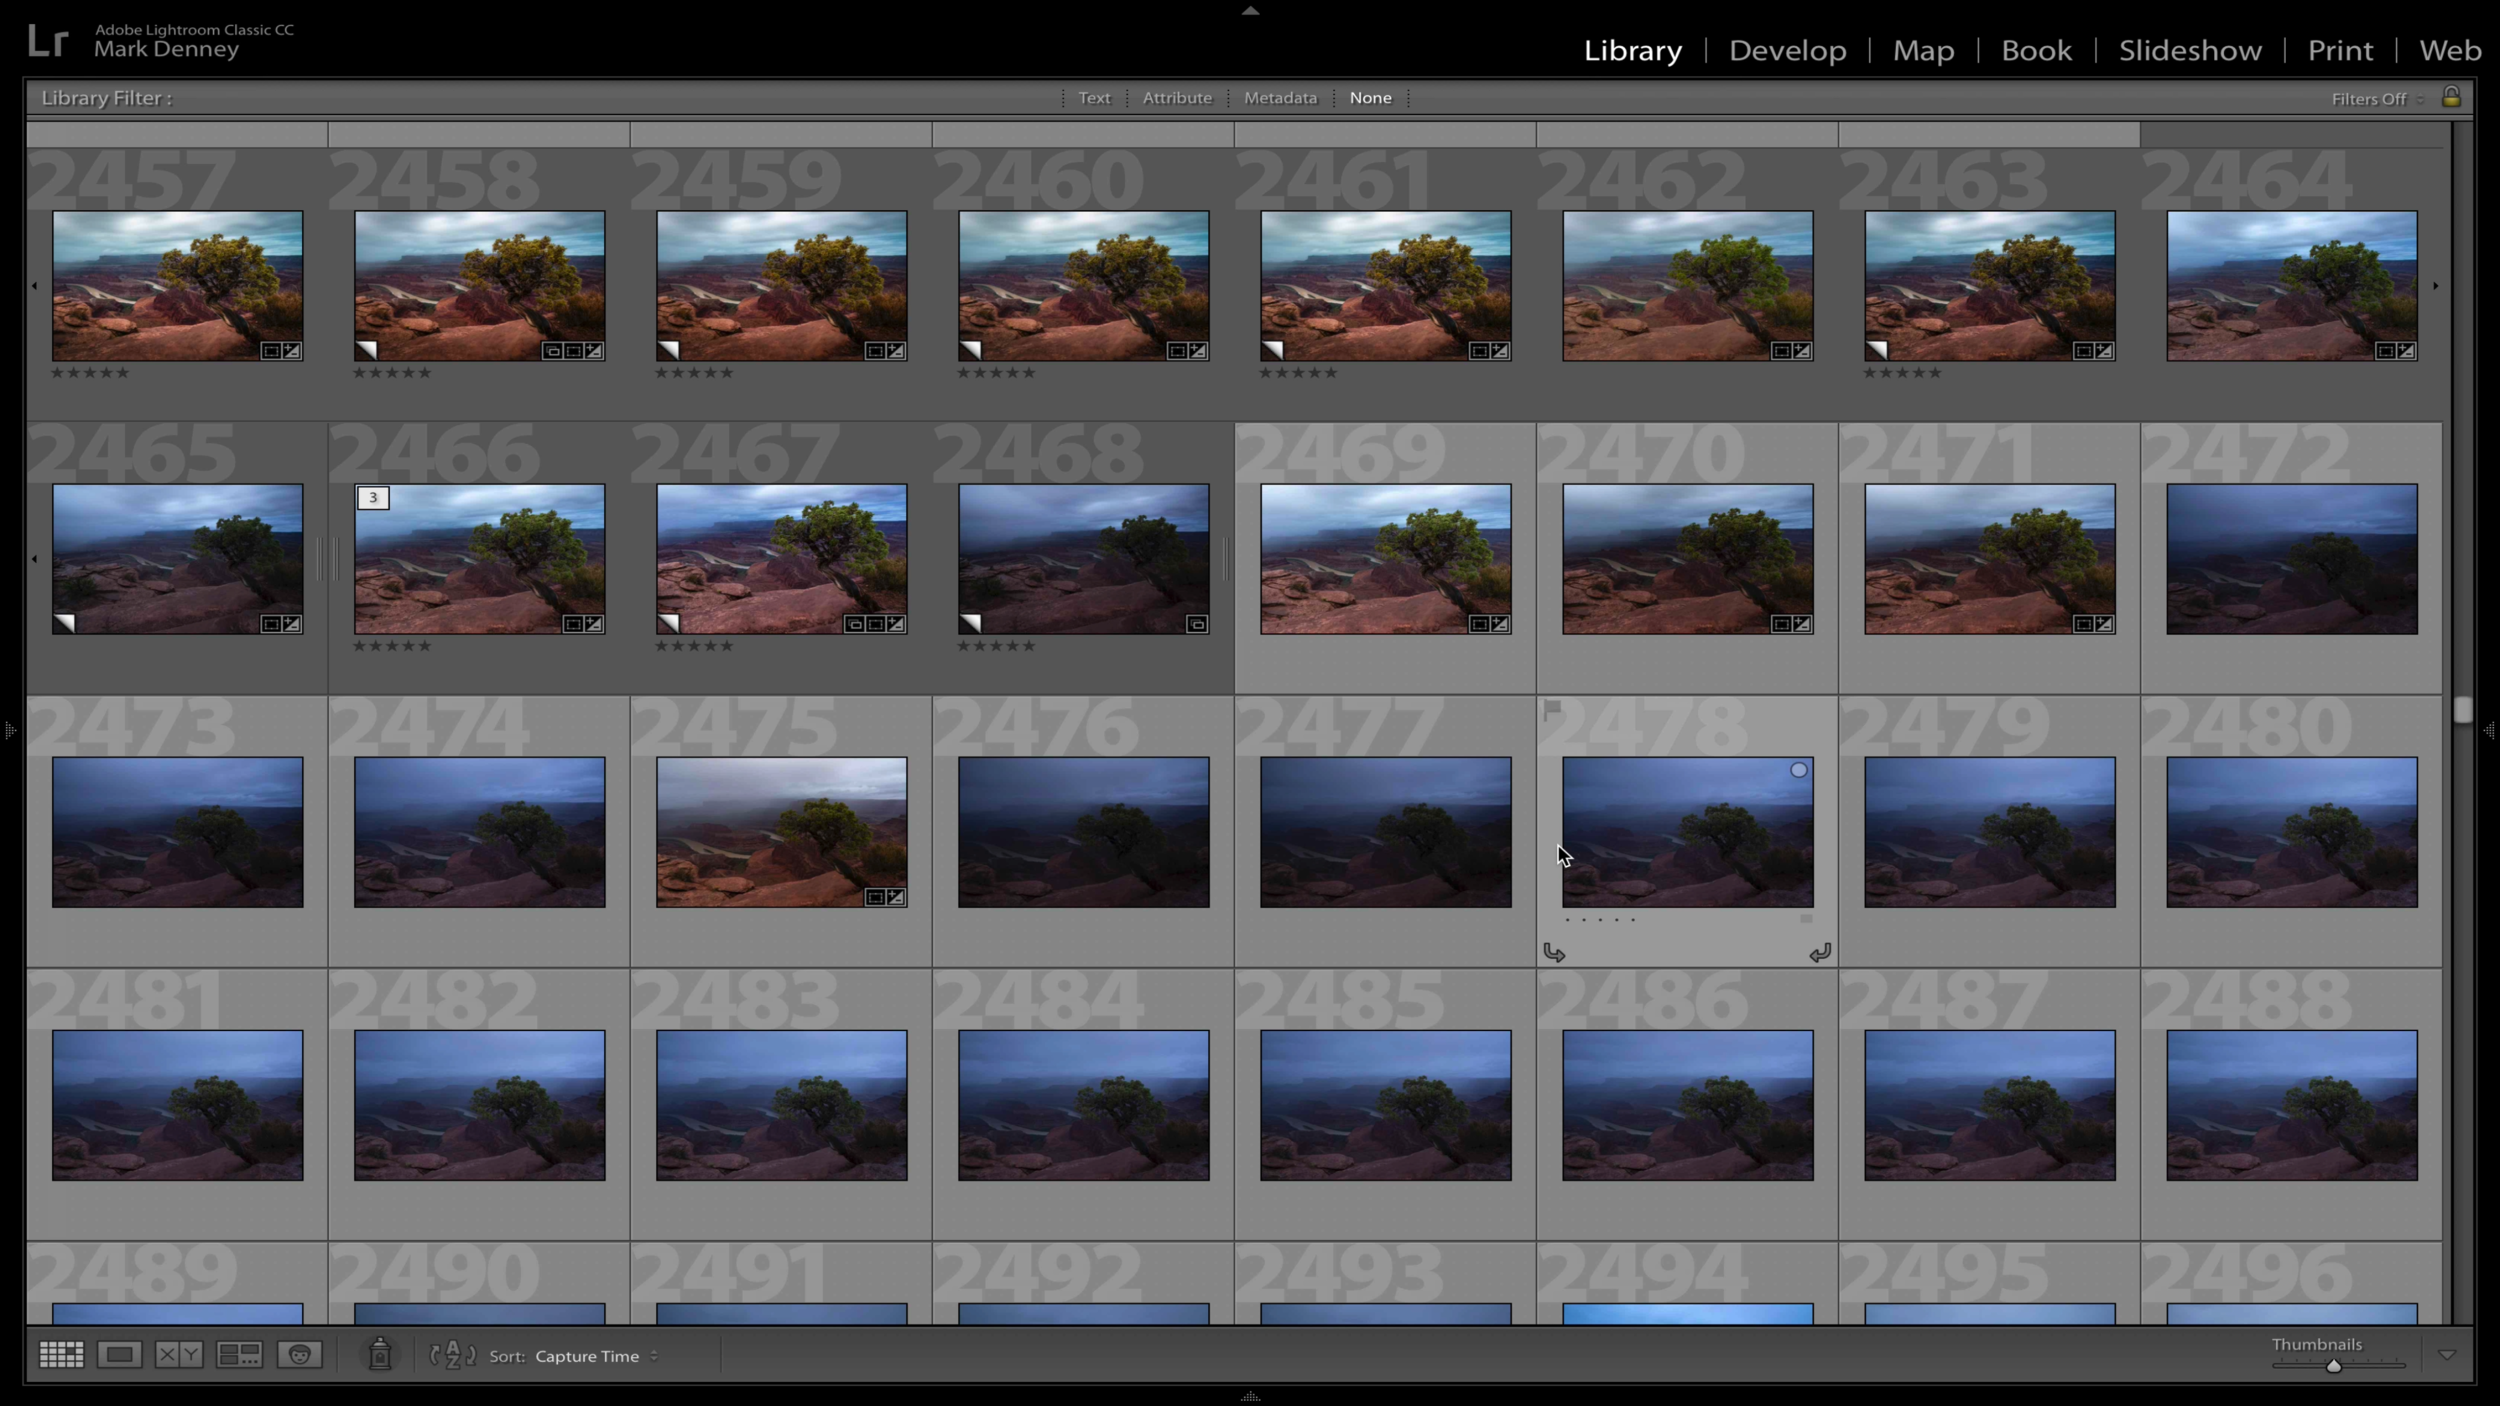
Task: Open Survey view
Action: 239,1355
